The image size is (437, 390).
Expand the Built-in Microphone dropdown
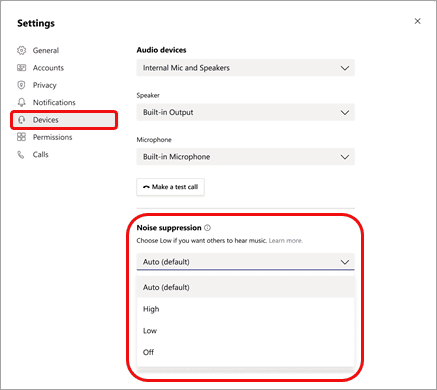[x=246, y=157]
